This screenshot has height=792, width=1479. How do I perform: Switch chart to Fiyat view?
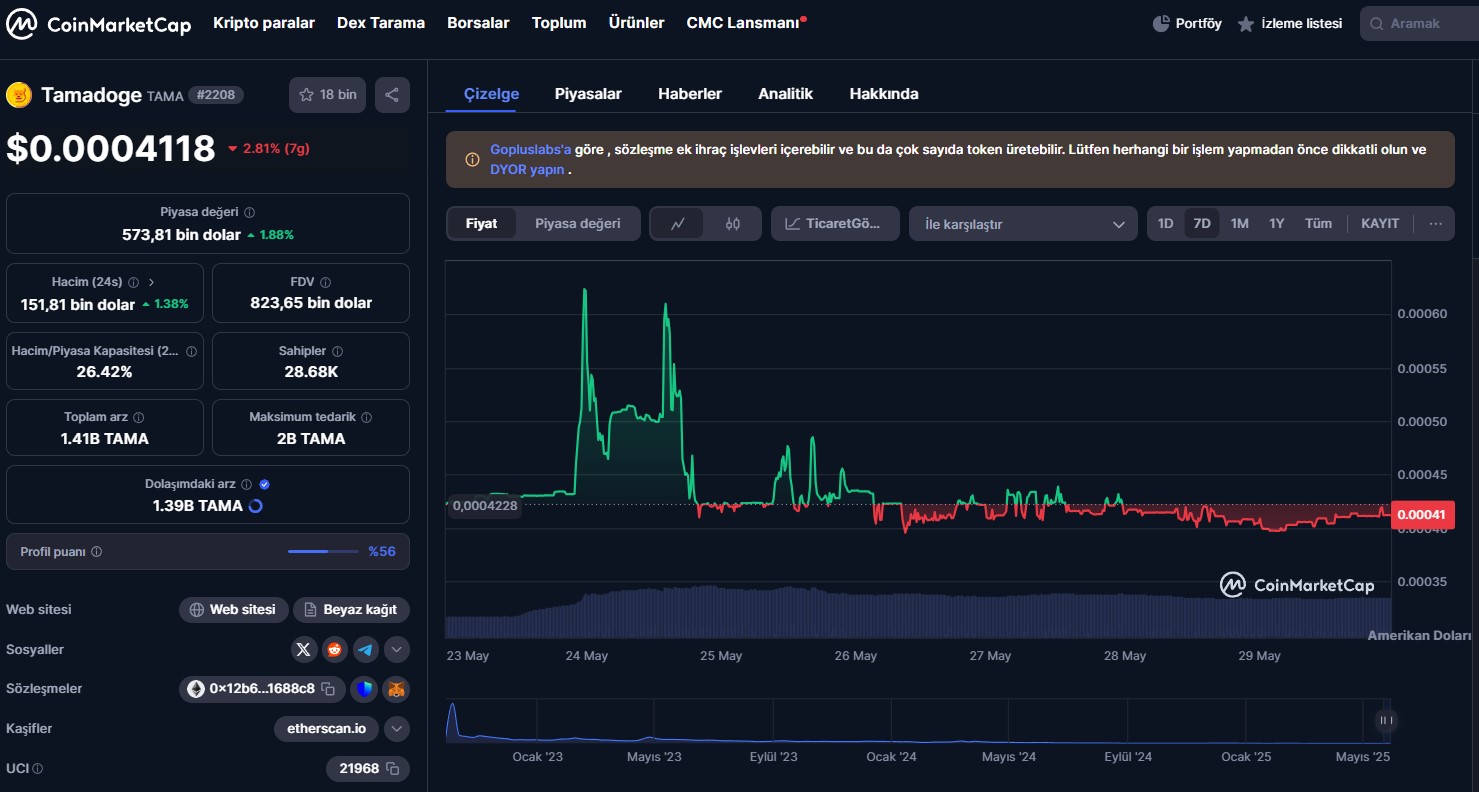[481, 223]
